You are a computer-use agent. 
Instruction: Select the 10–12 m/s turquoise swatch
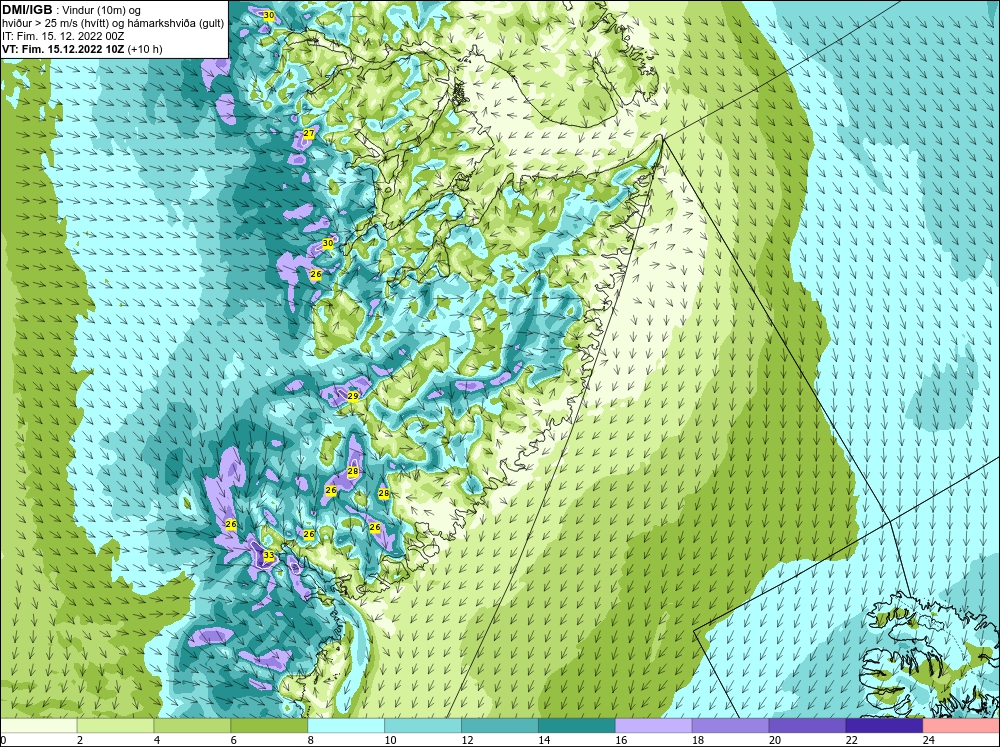[423, 726]
